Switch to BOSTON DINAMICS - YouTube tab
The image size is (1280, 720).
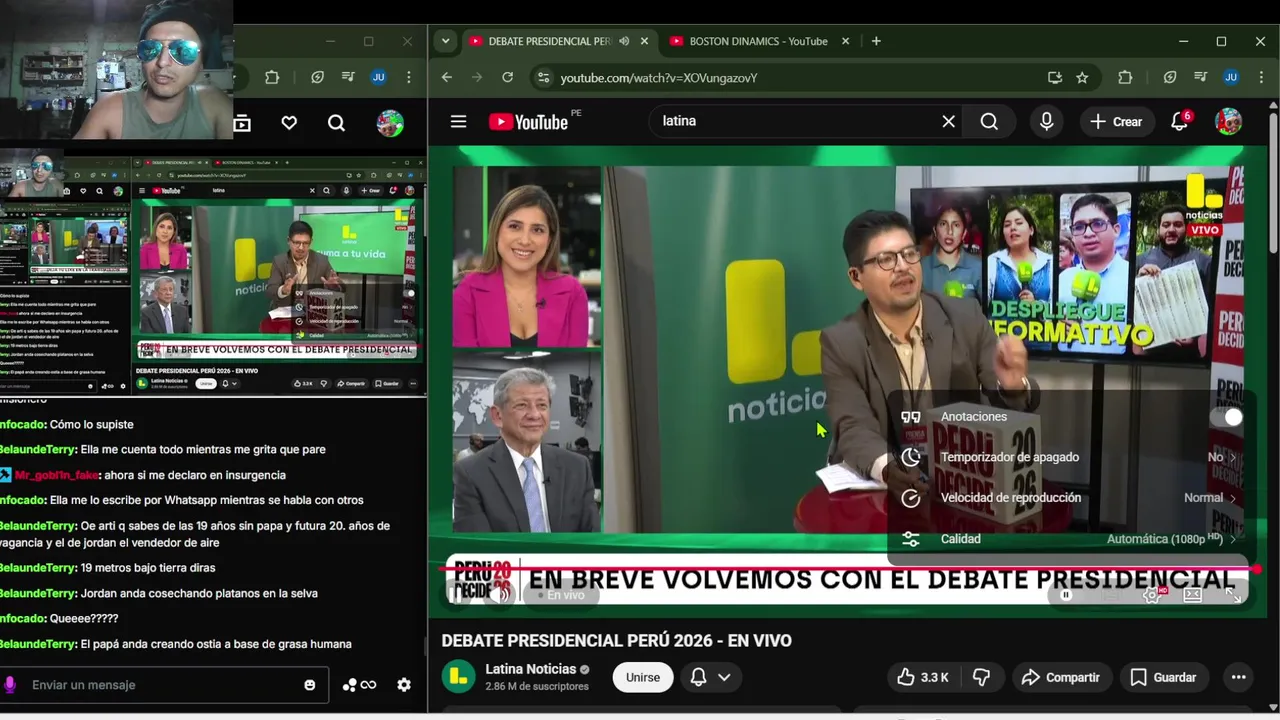[758, 41]
